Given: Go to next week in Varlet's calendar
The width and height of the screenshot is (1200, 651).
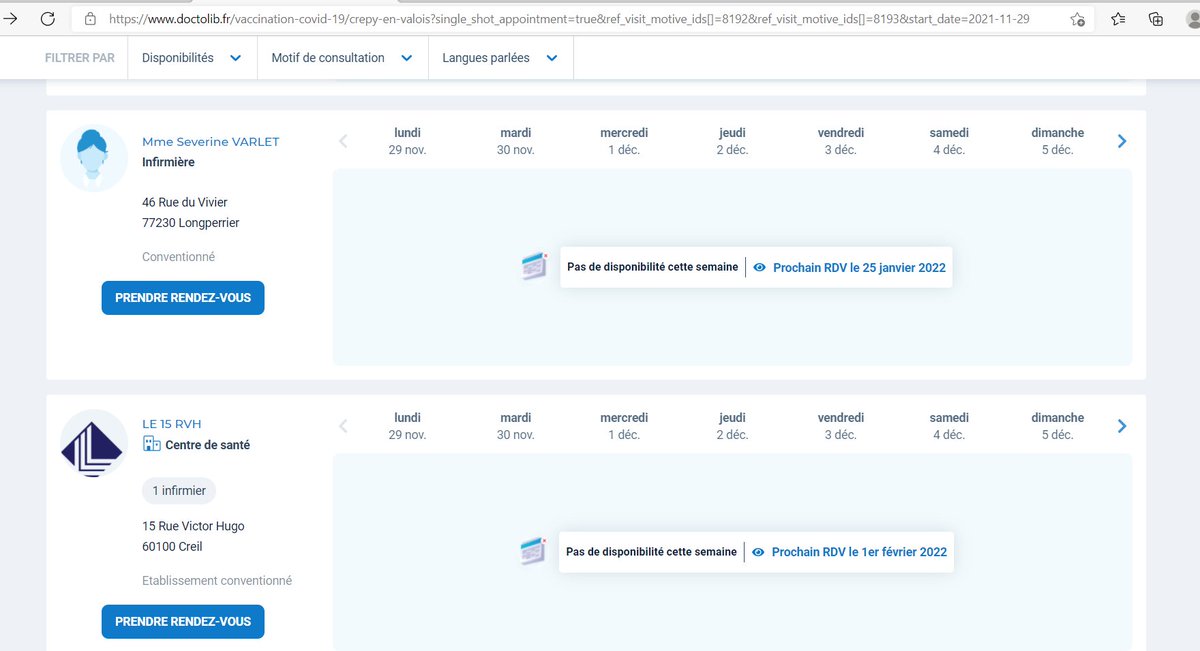Looking at the screenshot, I should tap(1122, 141).
